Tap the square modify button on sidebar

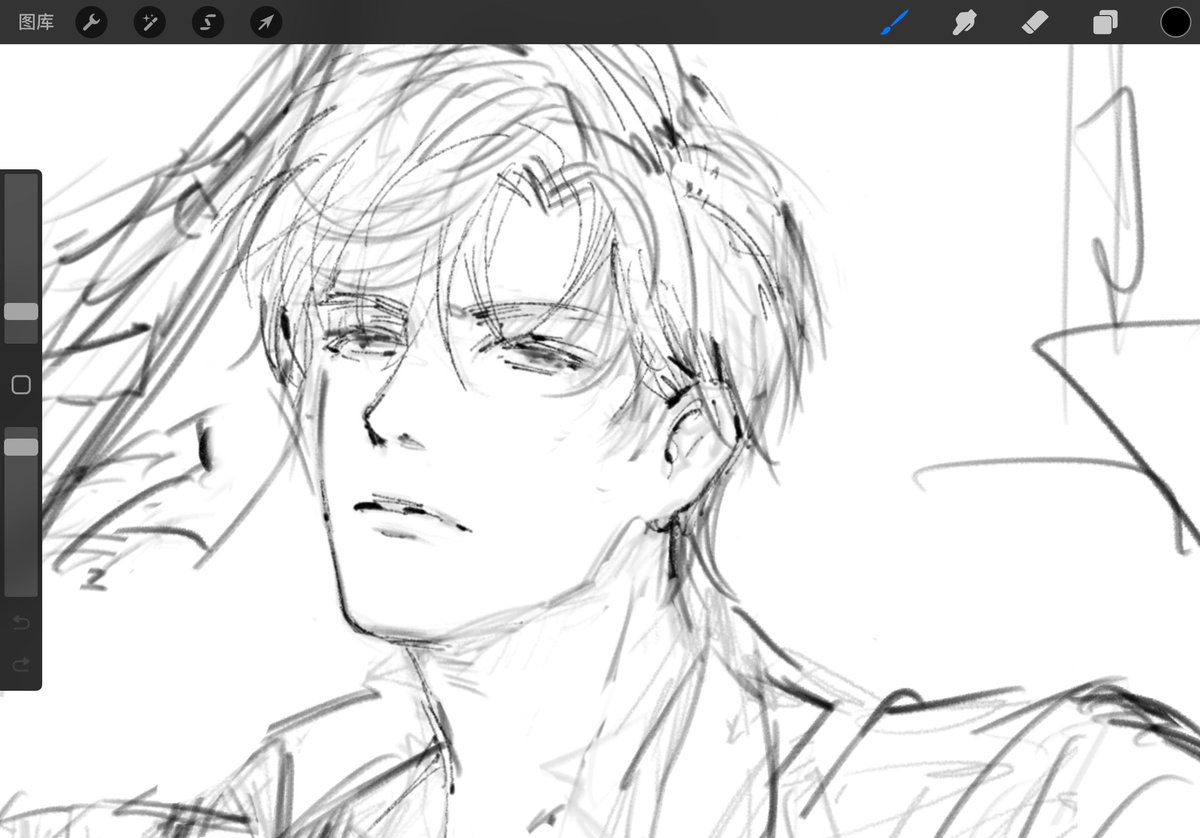21,385
